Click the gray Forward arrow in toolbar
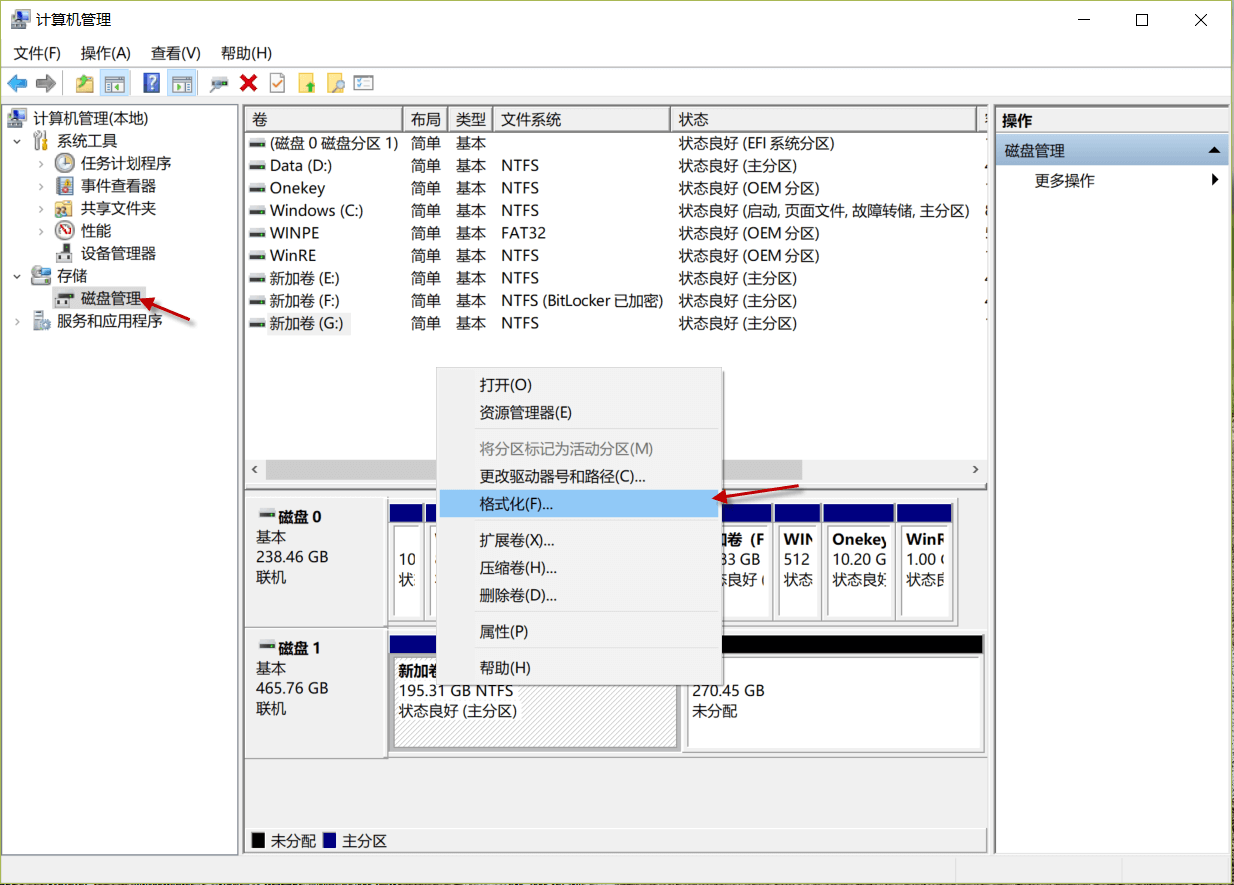 [45, 83]
